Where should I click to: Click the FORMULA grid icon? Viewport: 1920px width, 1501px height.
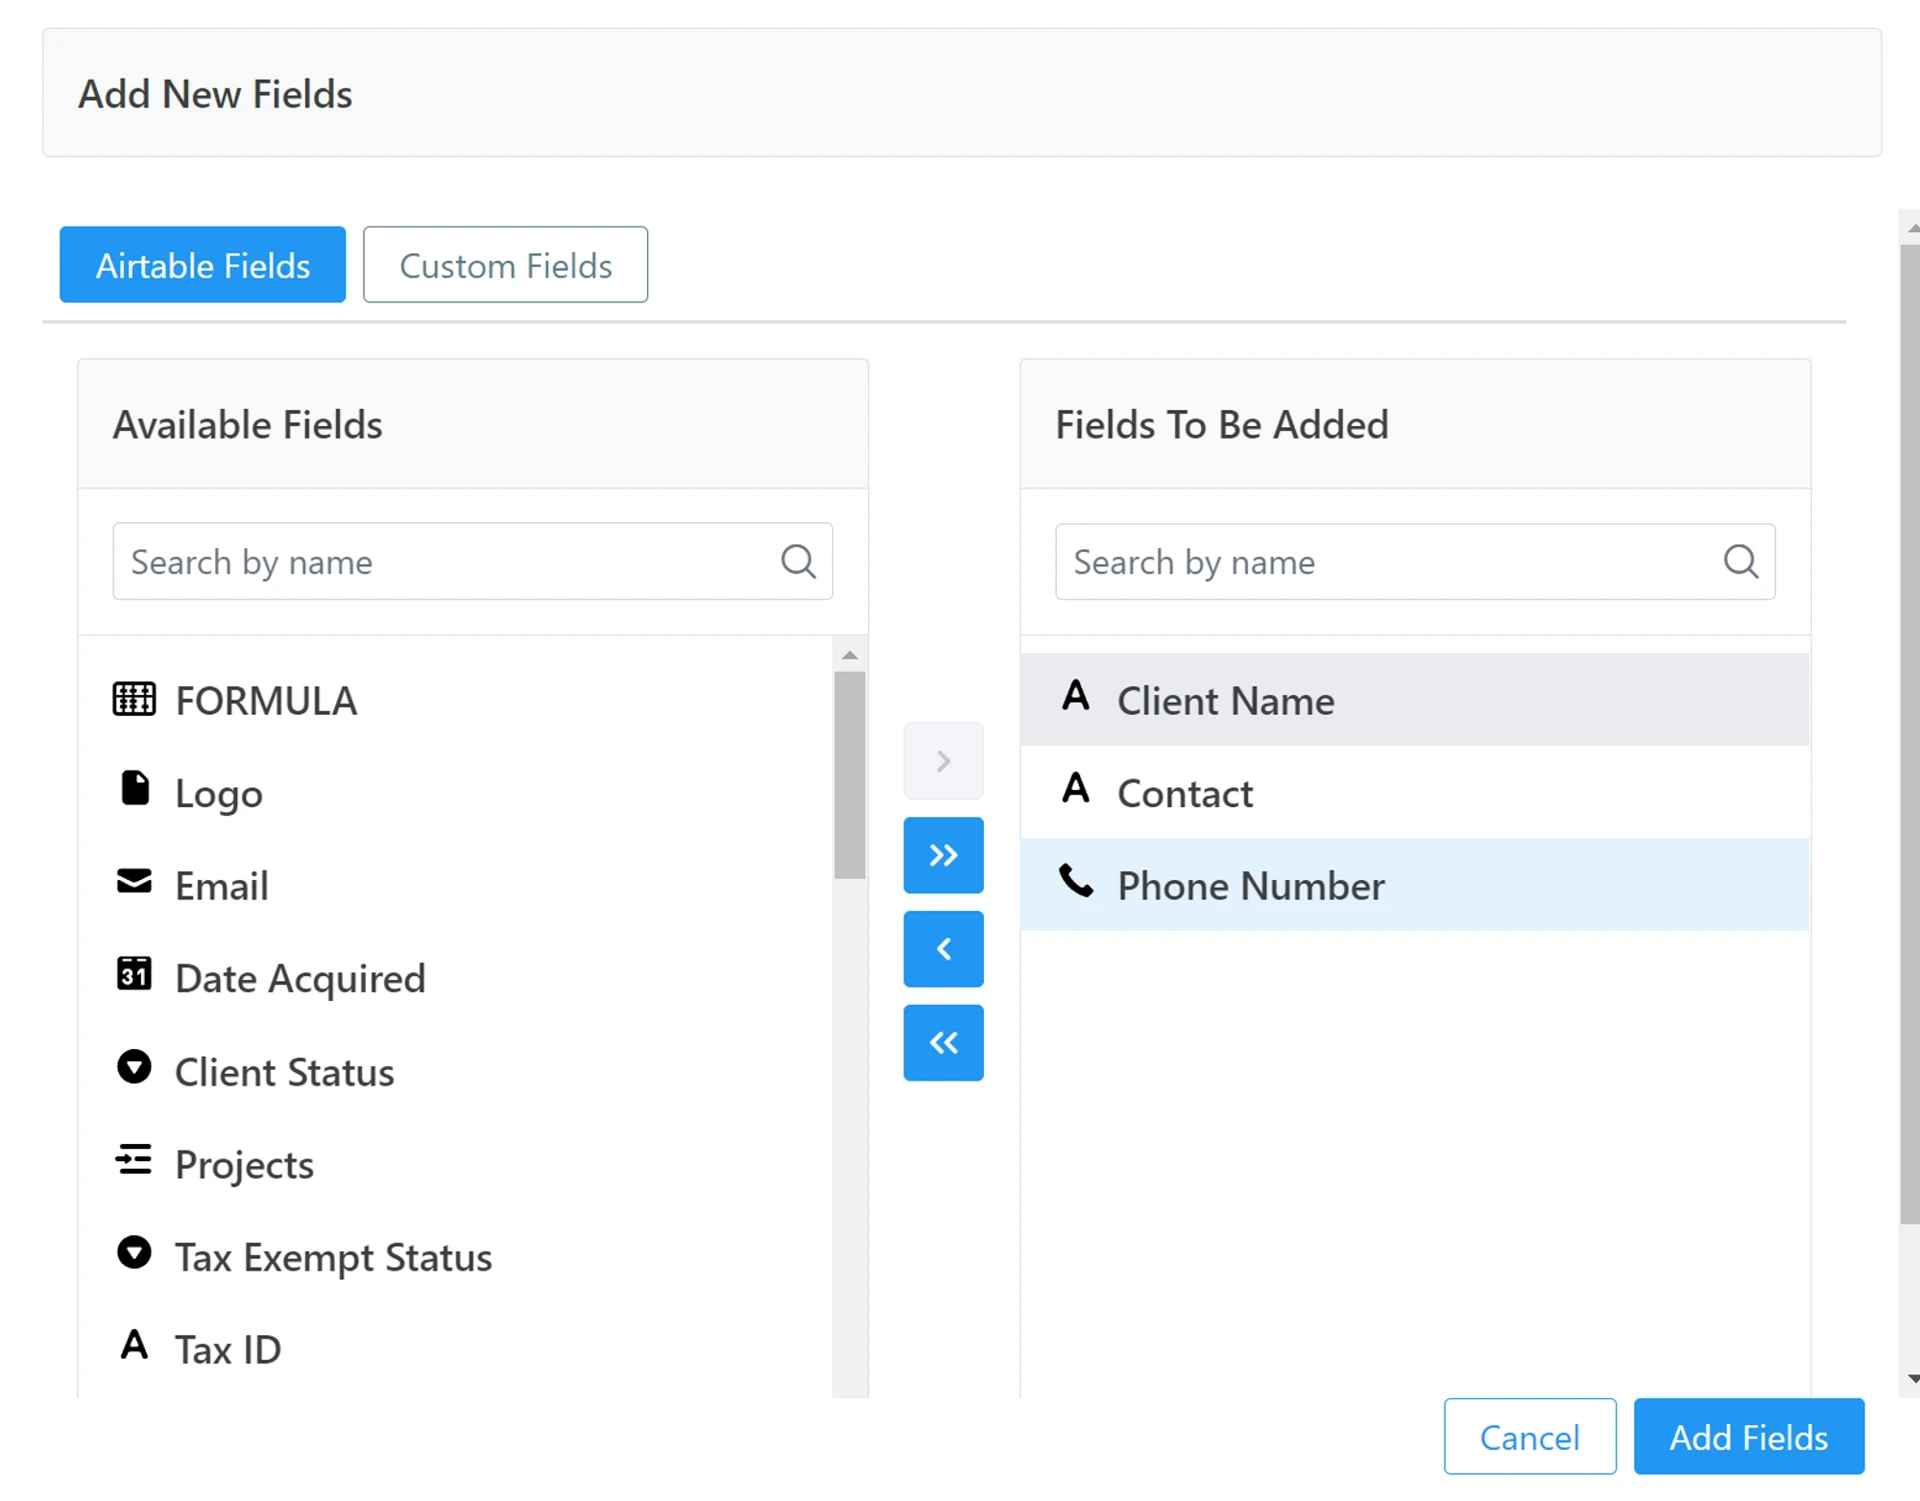coord(134,699)
